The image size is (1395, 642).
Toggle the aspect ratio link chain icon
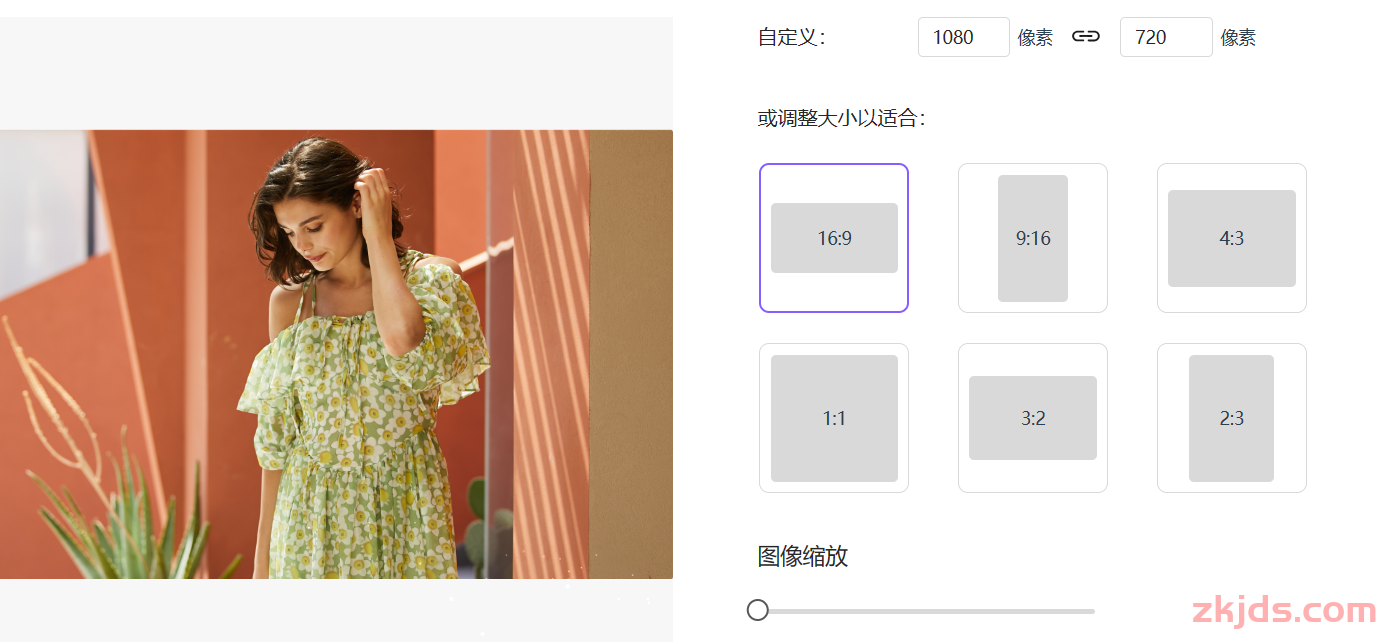1086,37
